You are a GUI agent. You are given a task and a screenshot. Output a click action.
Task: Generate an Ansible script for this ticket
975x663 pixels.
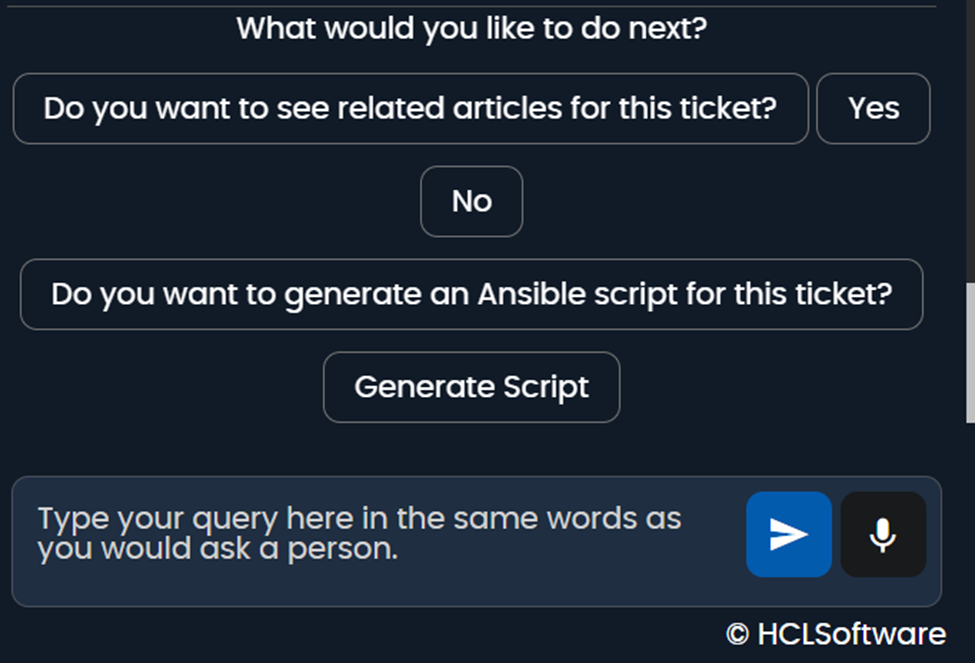[471, 387]
